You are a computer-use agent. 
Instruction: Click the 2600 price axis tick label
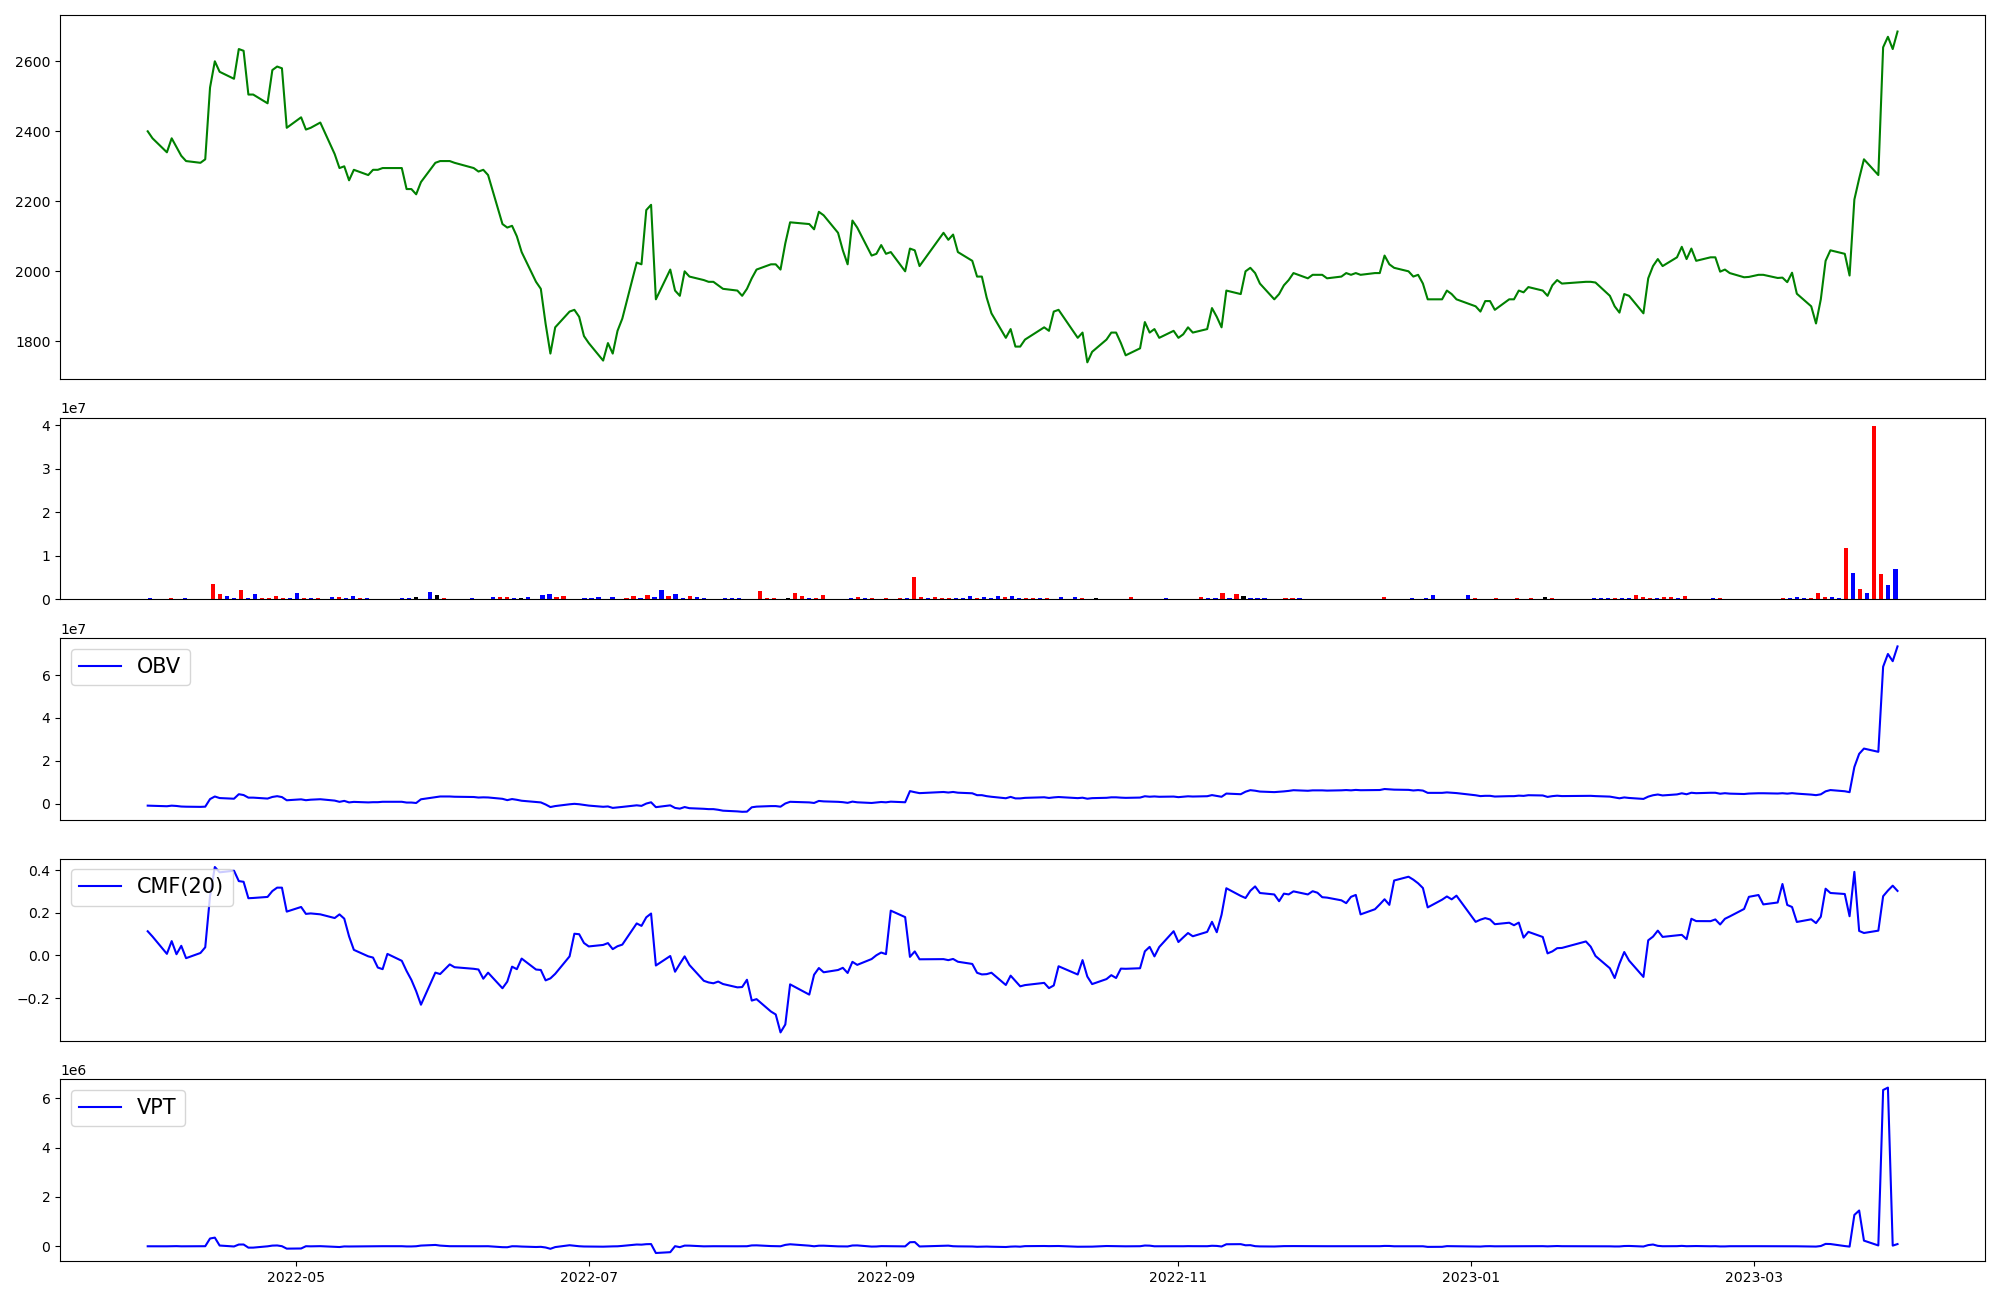coord(32,62)
